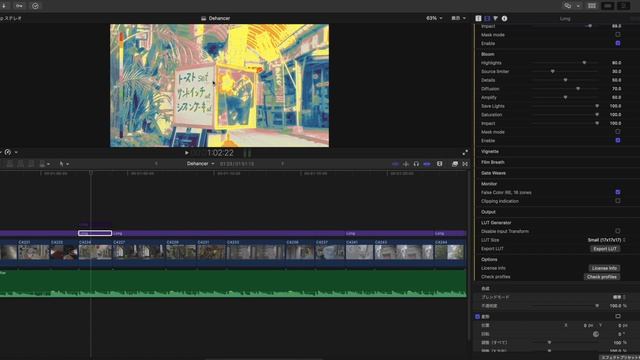Go back in timeline history arrow
The image size is (640, 360).
tap(156, 164)
